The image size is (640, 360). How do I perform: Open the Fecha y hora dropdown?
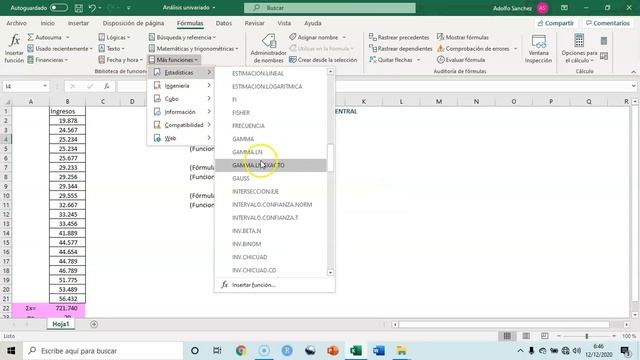(x=120, y=60)
